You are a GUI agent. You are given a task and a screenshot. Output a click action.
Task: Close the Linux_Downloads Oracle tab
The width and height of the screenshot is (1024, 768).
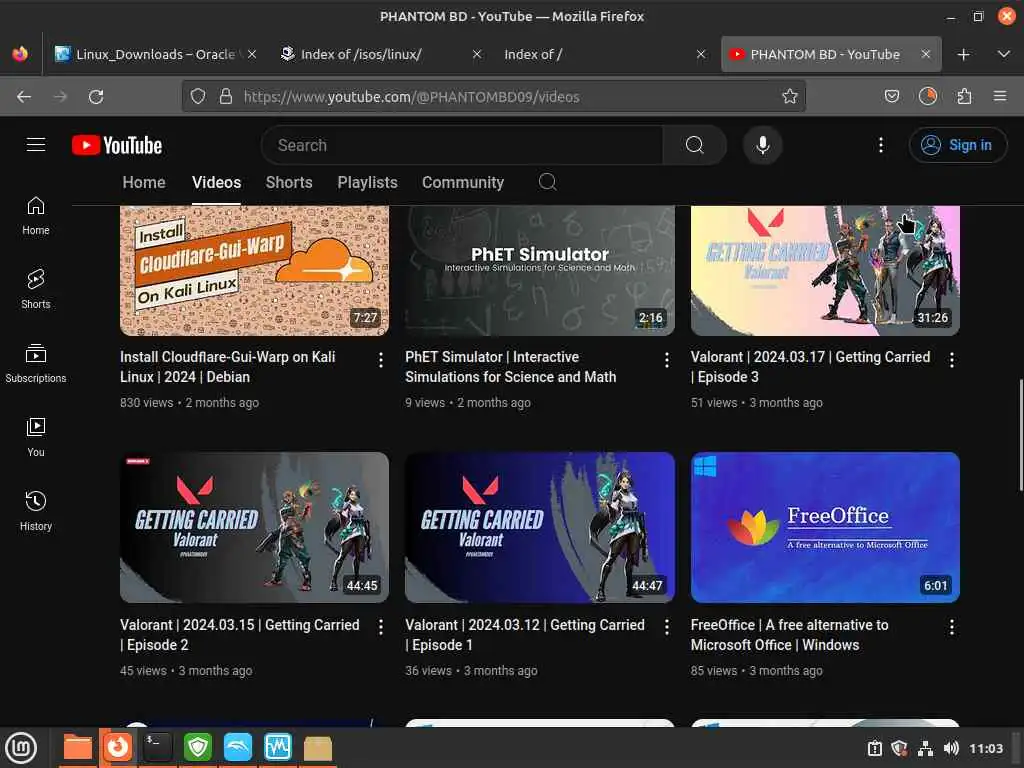point(252,54)
